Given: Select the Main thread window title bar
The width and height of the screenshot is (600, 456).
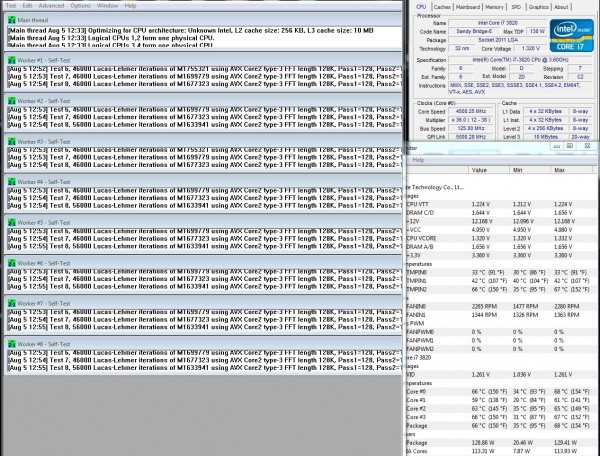Looking at the screenshot, I should (203, 20).
